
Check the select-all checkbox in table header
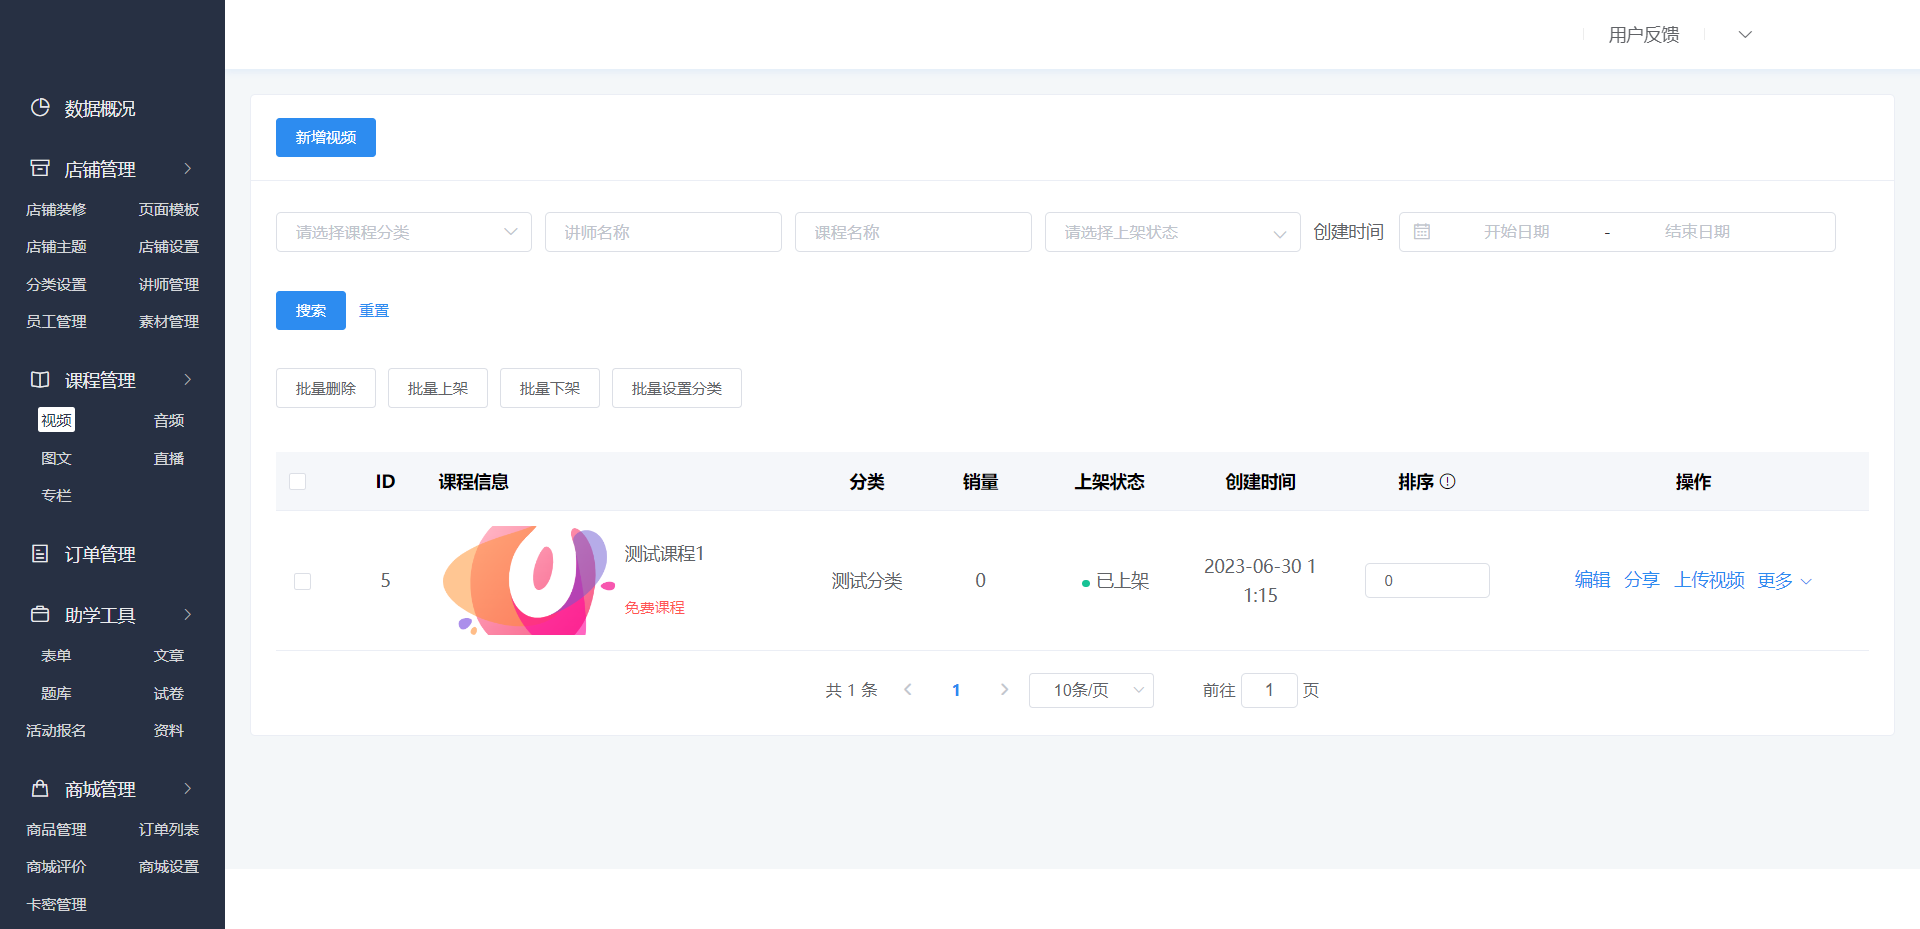[297, 481]
